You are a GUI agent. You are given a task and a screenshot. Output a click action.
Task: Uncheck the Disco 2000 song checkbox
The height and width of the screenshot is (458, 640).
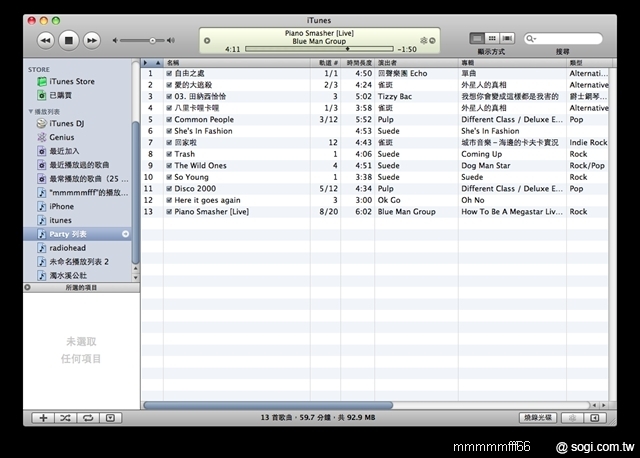coord(170,188)
